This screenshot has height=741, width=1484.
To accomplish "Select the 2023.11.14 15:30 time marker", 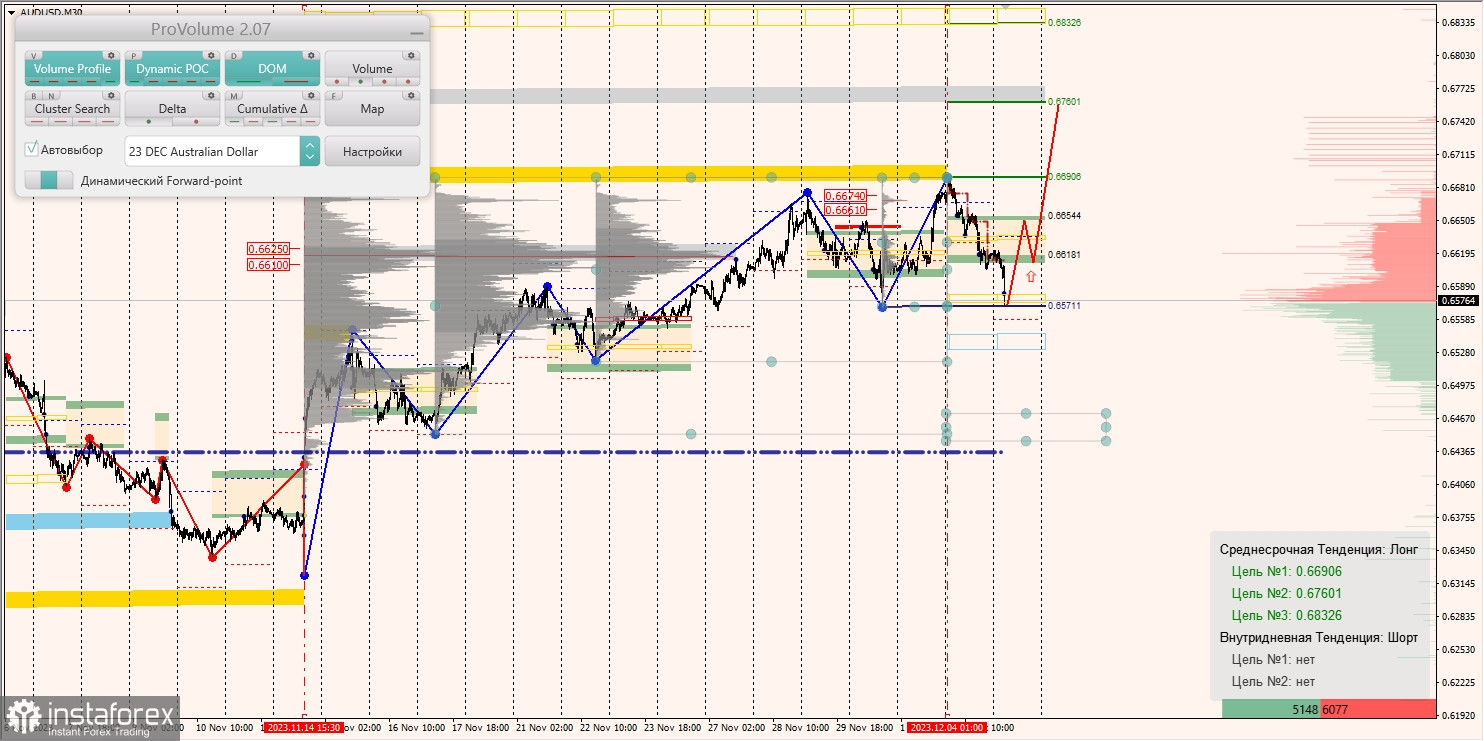I will coord(303,728).
